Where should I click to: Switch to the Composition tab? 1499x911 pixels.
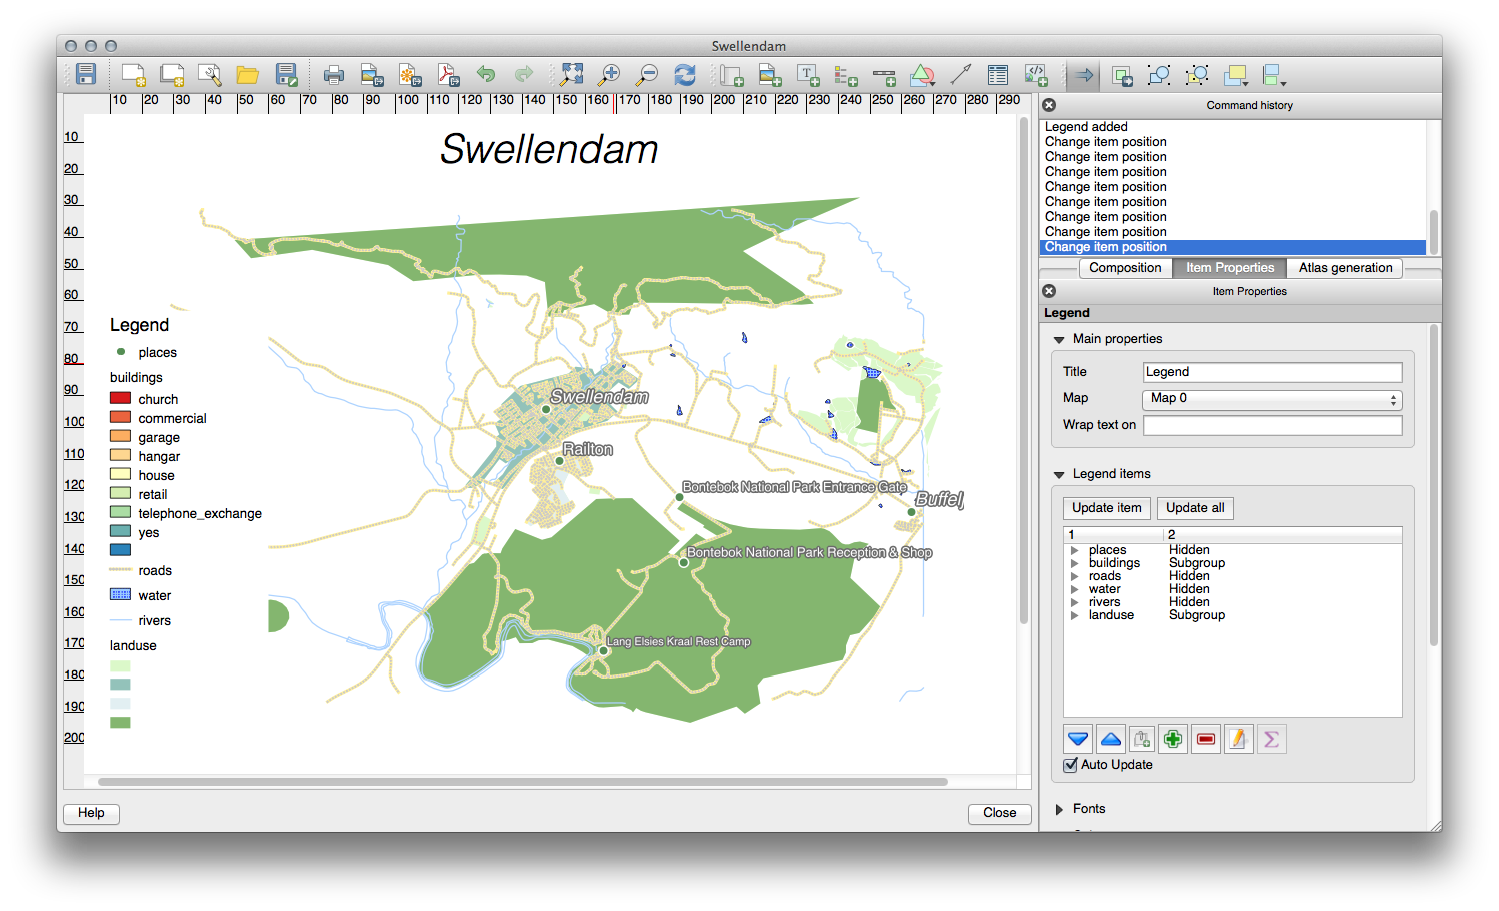(x=1125, y=268)
